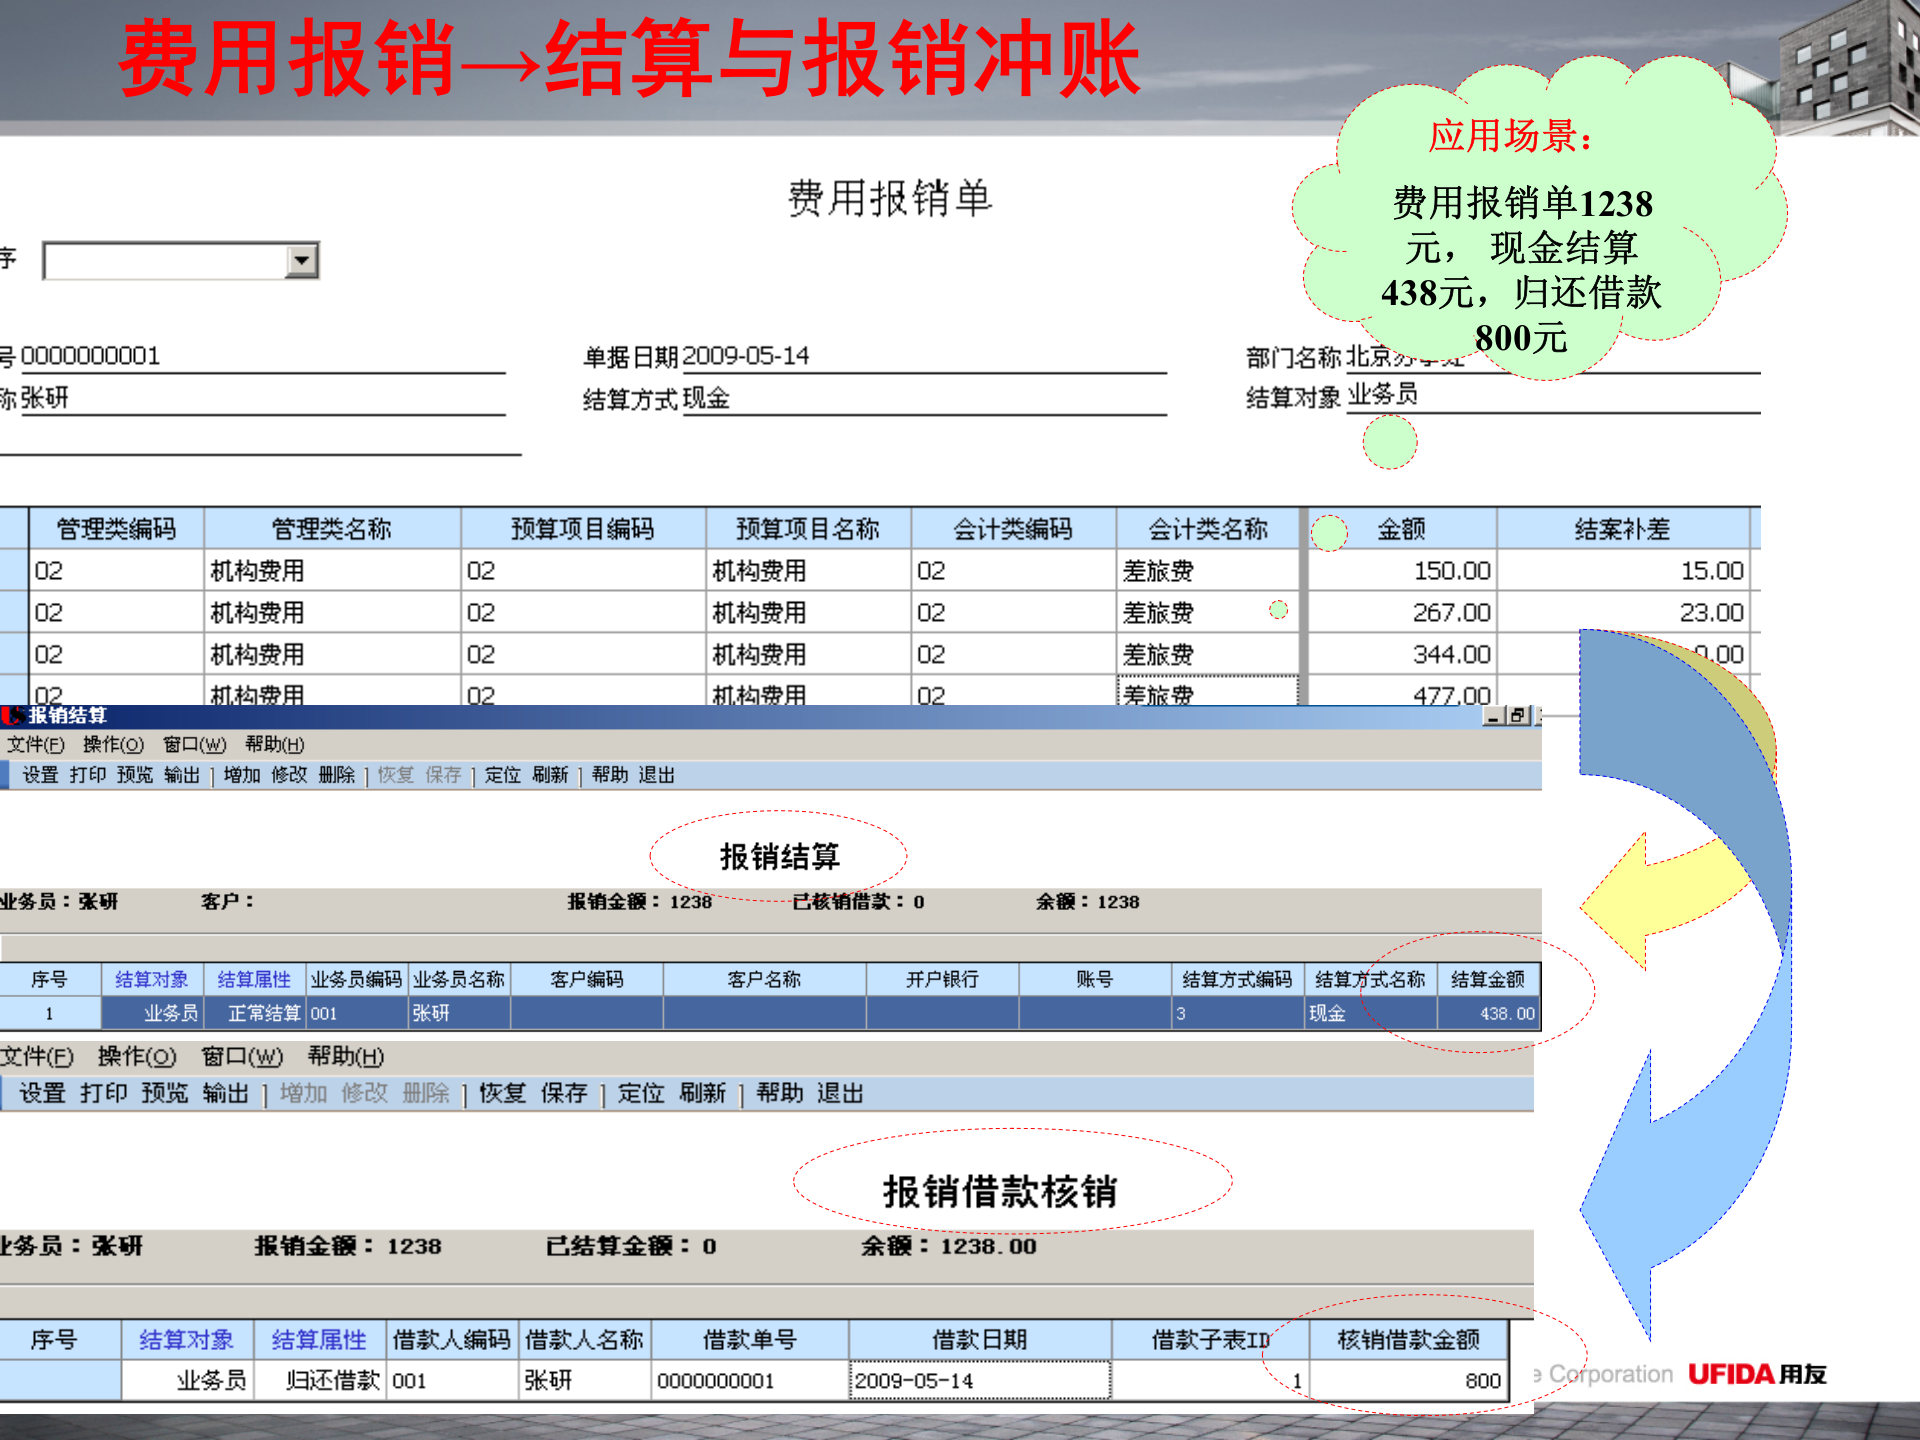Open the 文件(F) menu in 报销结算 window
The image size is (1920, 1440).
point(35,744)
